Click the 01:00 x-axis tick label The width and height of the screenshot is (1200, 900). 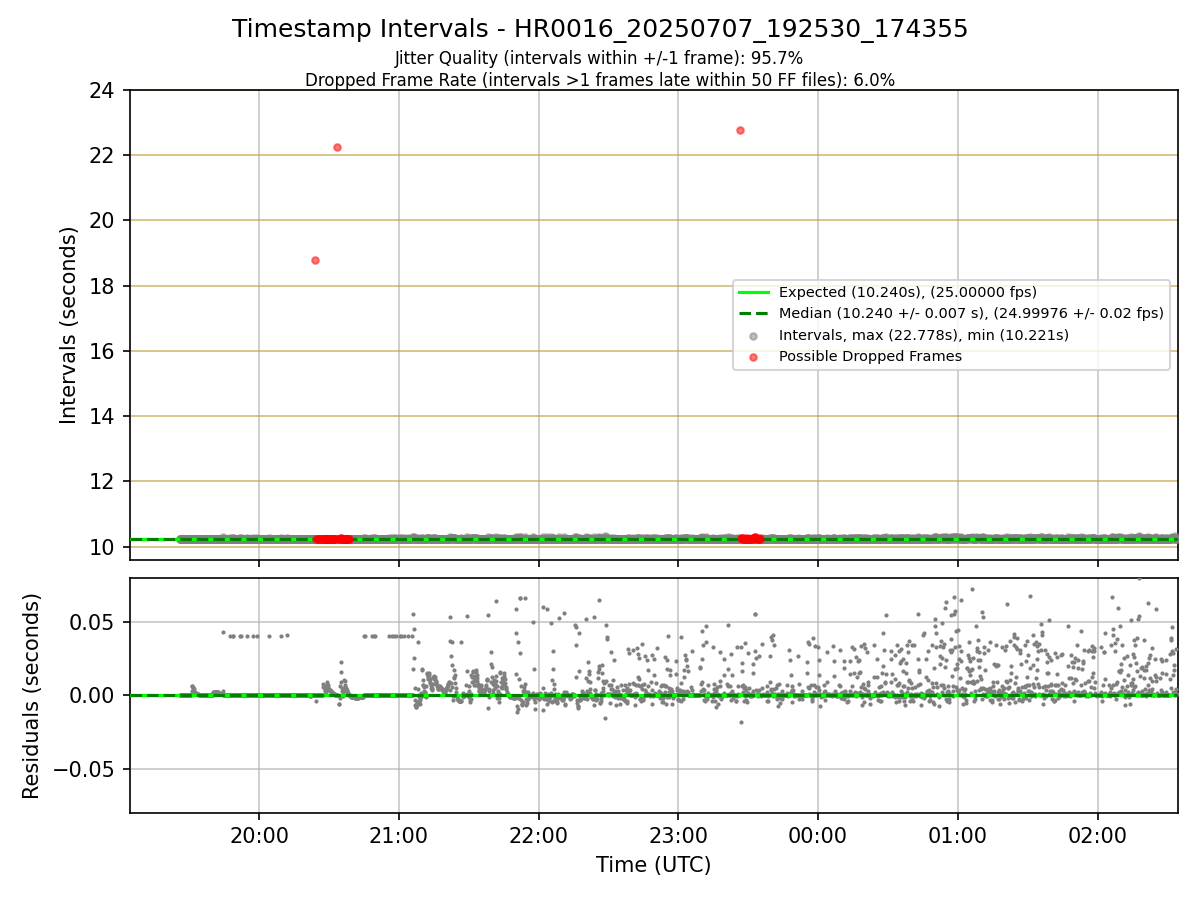point(958,834)
